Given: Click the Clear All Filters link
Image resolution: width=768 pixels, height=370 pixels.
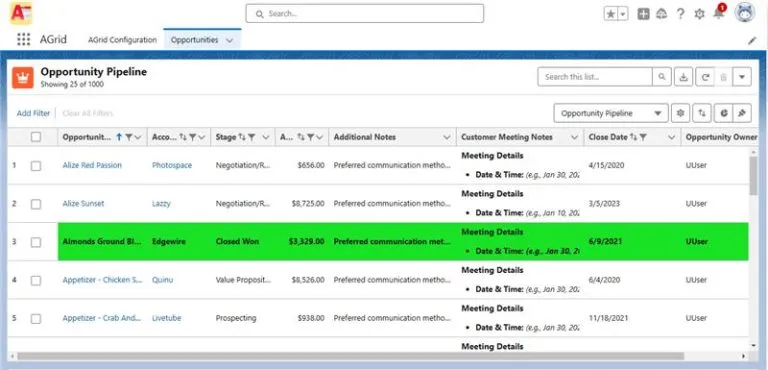Looking at the screenshot, I should [x=88, y=113].
